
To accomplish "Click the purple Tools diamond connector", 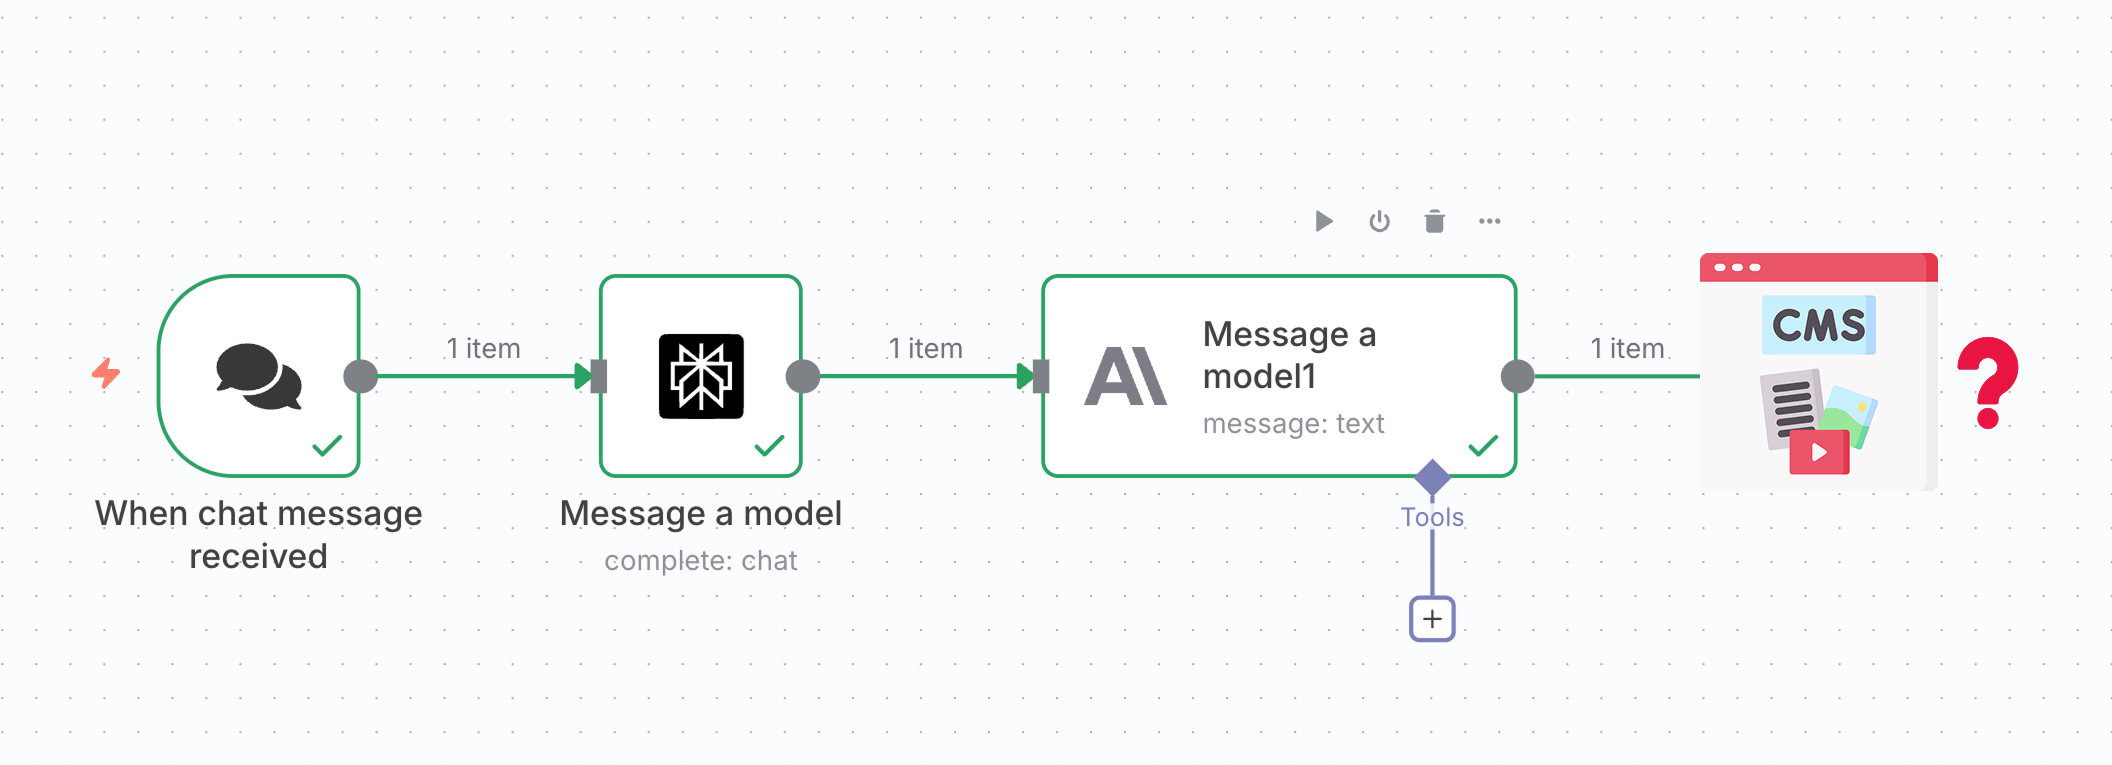I will pos(1432,477).
